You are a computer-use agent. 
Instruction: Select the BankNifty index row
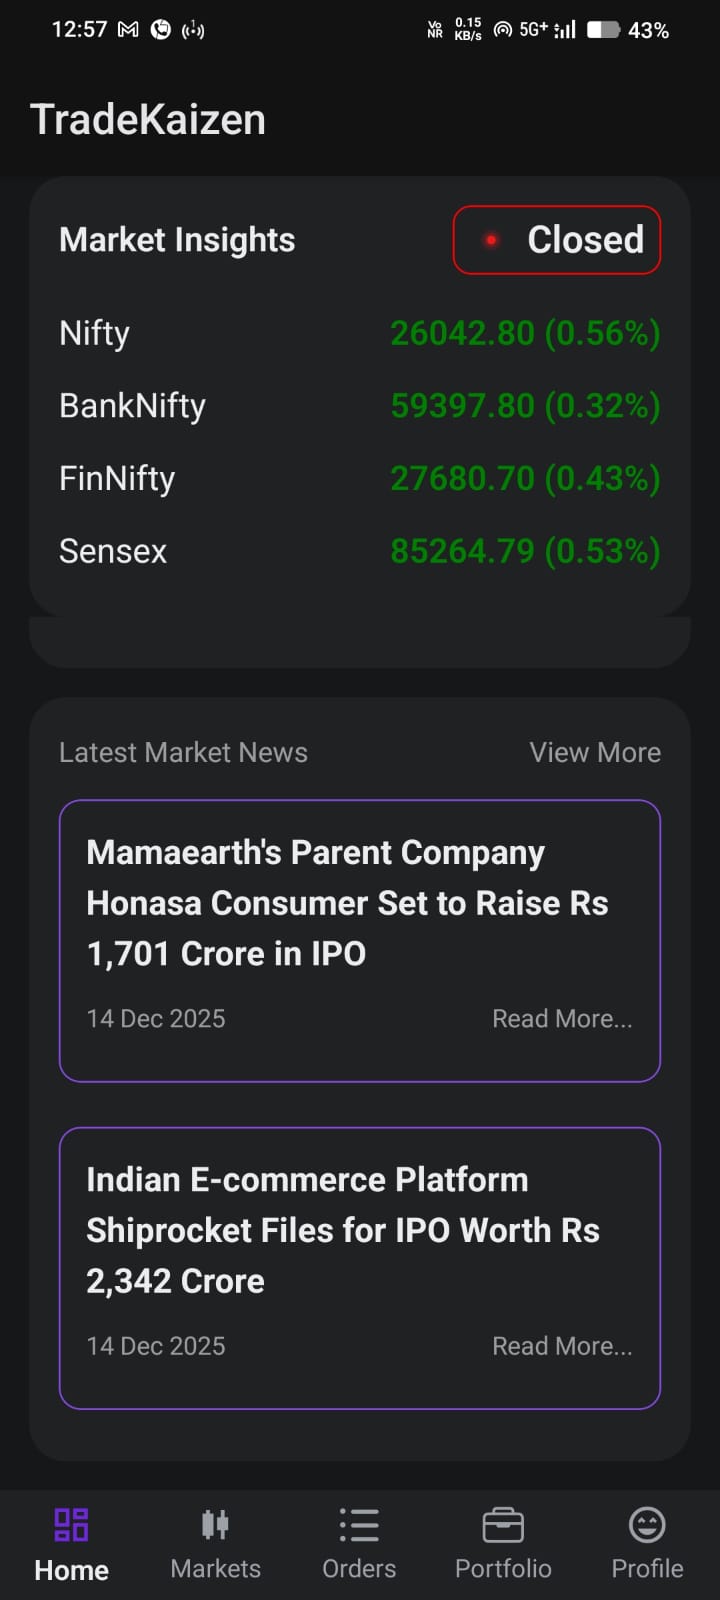(359, 406)
